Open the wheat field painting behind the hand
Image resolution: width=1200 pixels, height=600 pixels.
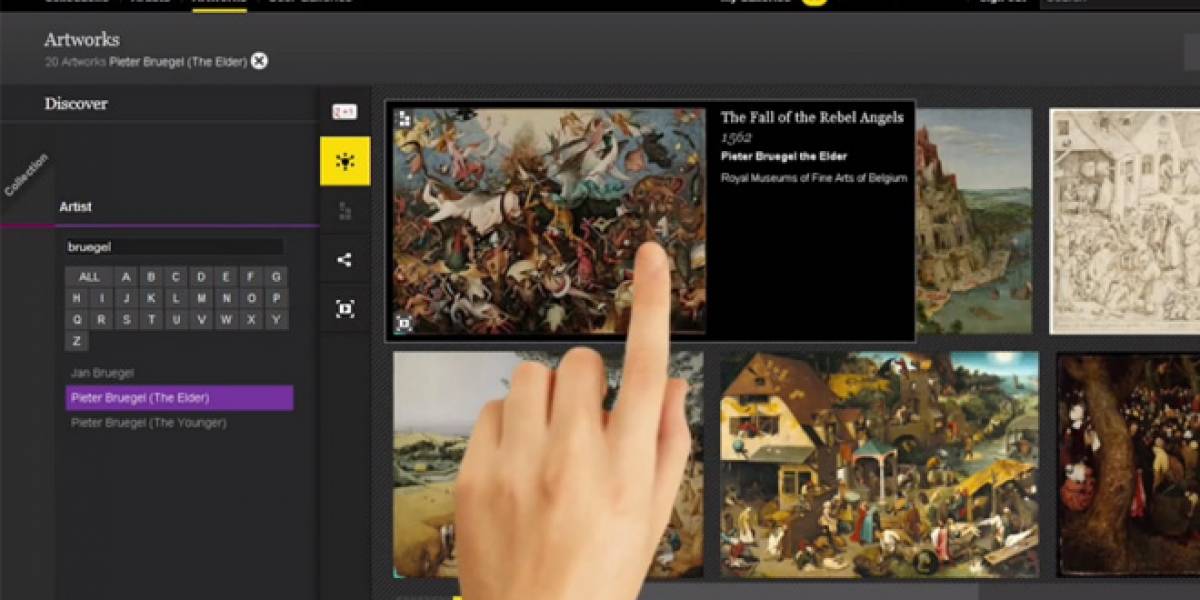(548, 464)
